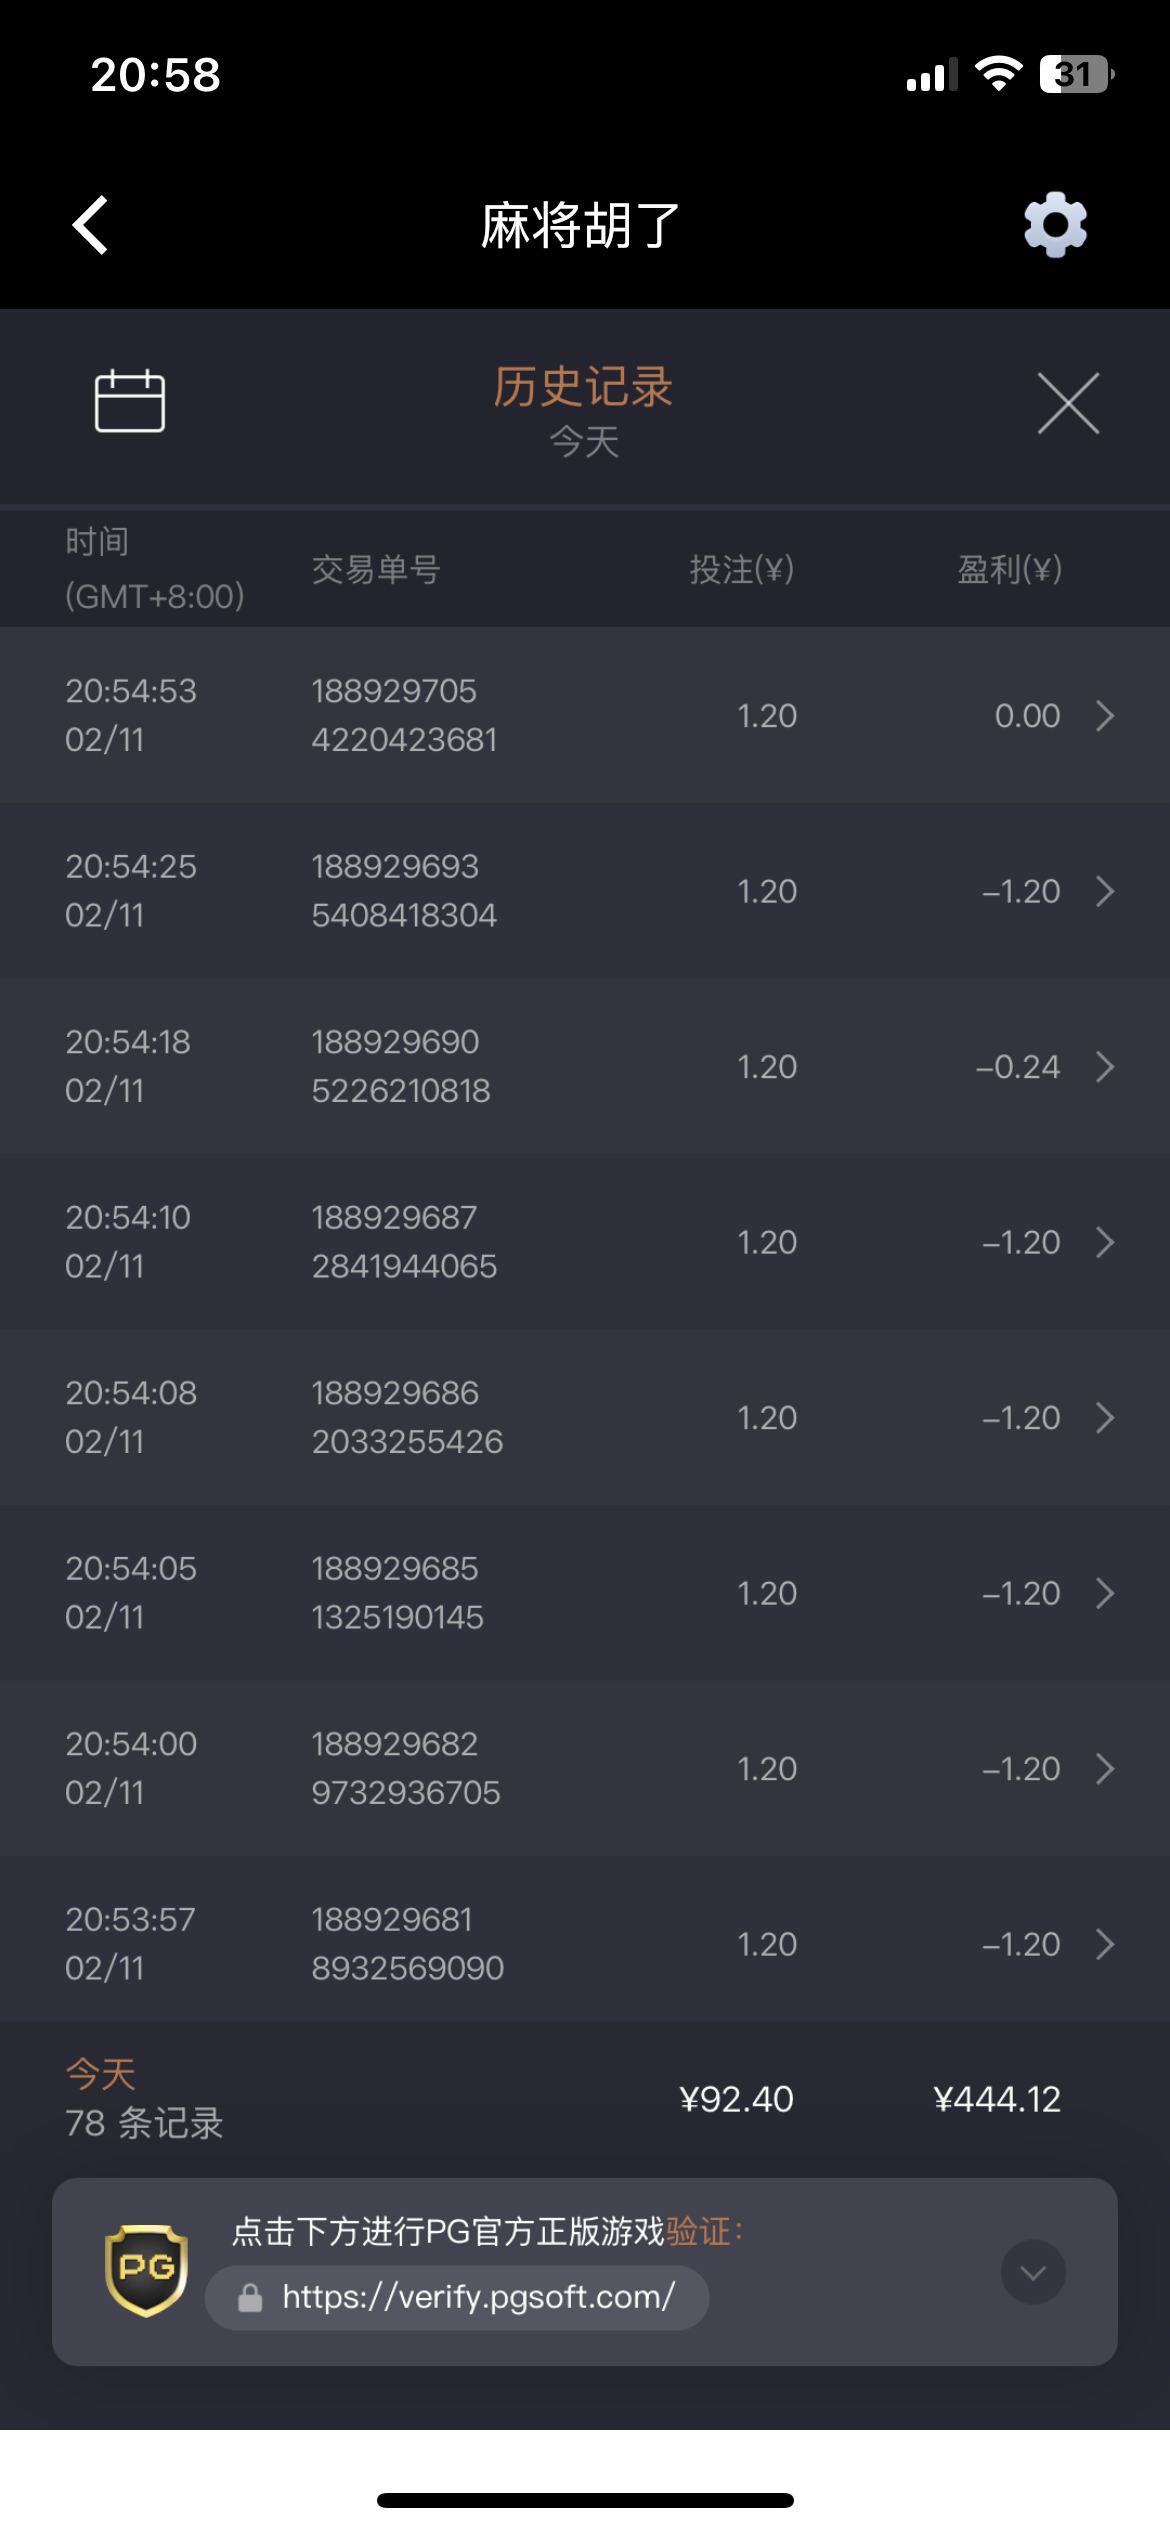Show details for the 20:54:05 record
The image size is (1170, 2532).
1105,1593
